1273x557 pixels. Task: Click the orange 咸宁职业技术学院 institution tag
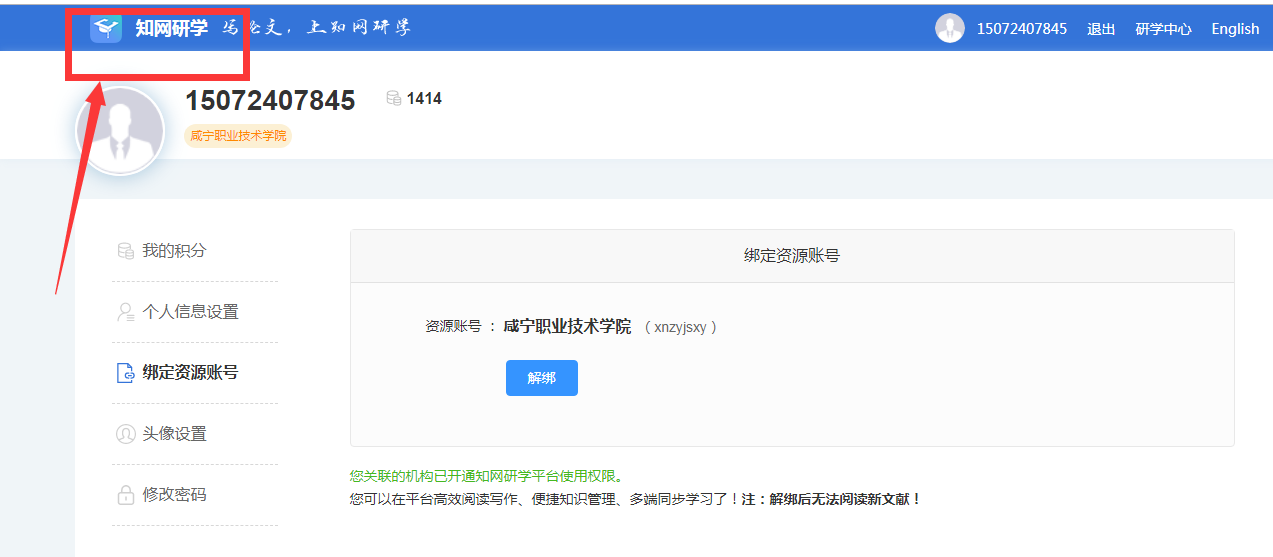(x=238, y=136)
